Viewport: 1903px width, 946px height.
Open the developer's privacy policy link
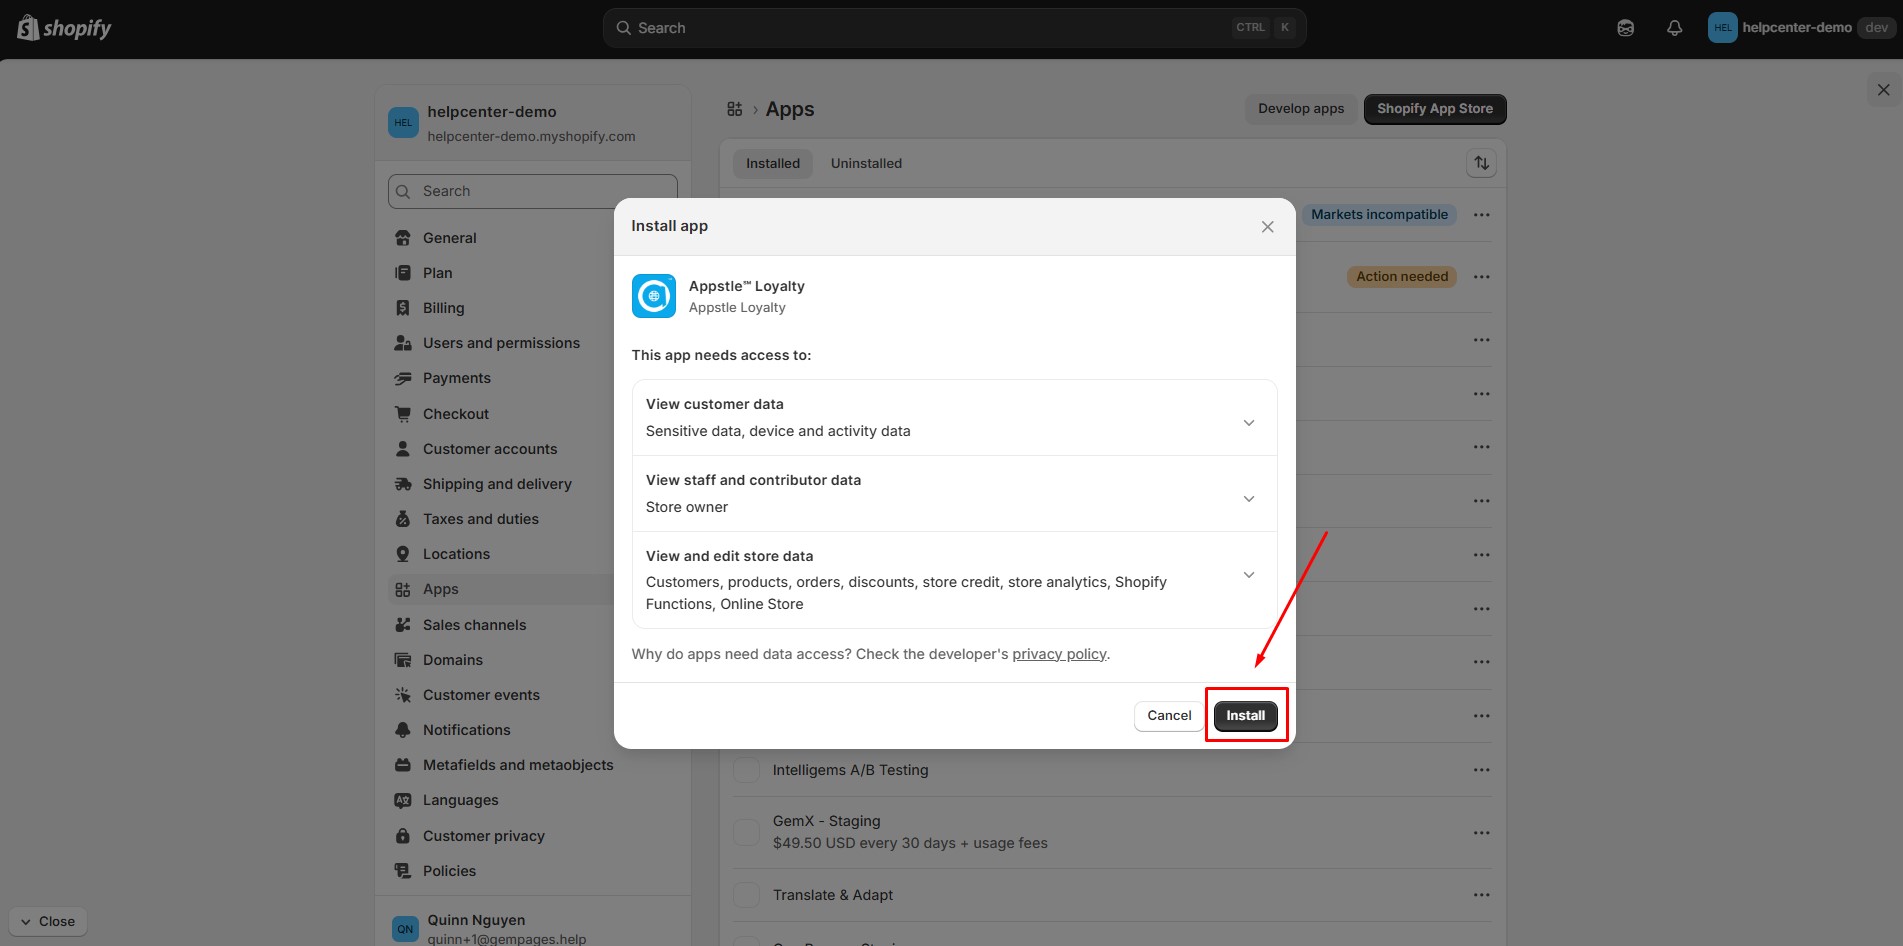pyautogui.click(x=1059, y=654)
